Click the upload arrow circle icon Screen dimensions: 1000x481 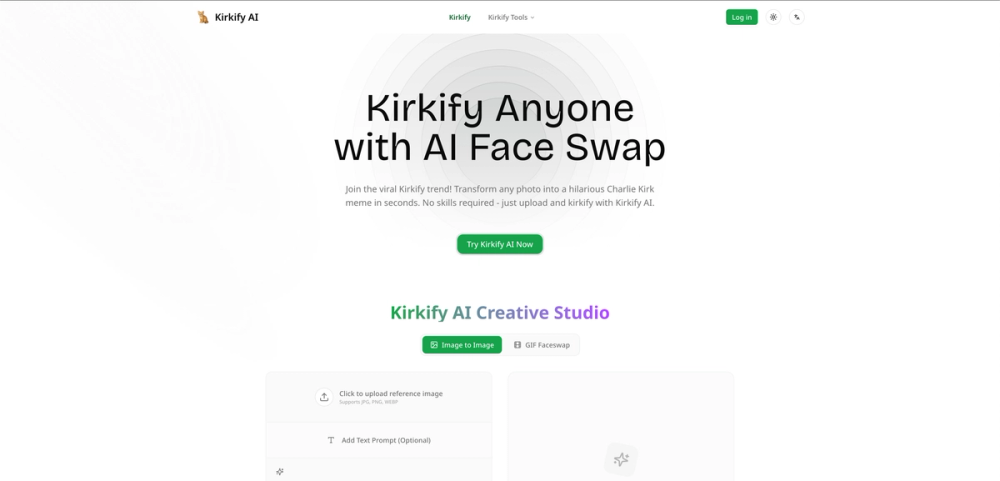pos(324,397)
